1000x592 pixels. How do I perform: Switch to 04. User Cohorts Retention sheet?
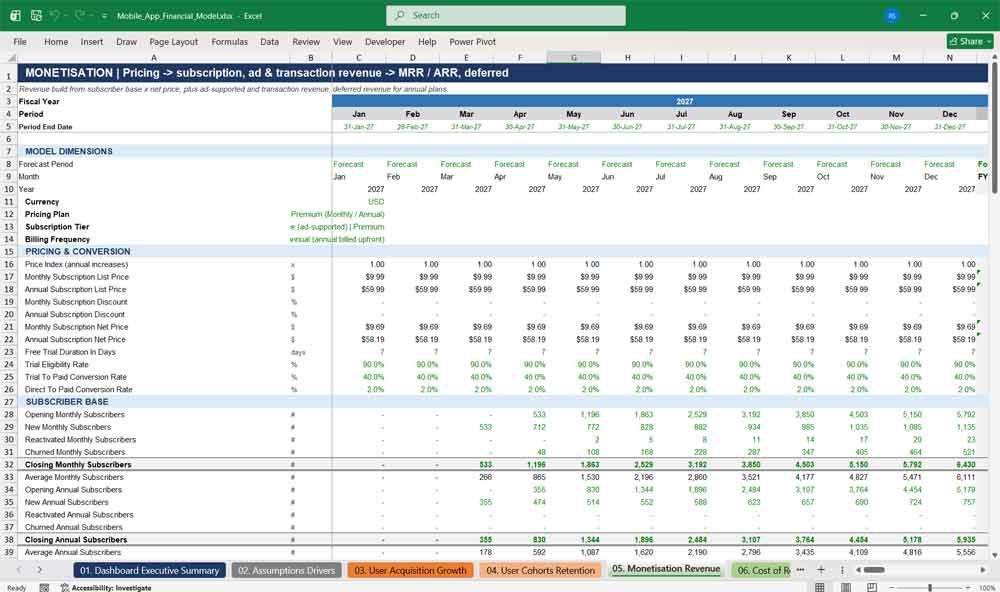[x=540, y=570]
